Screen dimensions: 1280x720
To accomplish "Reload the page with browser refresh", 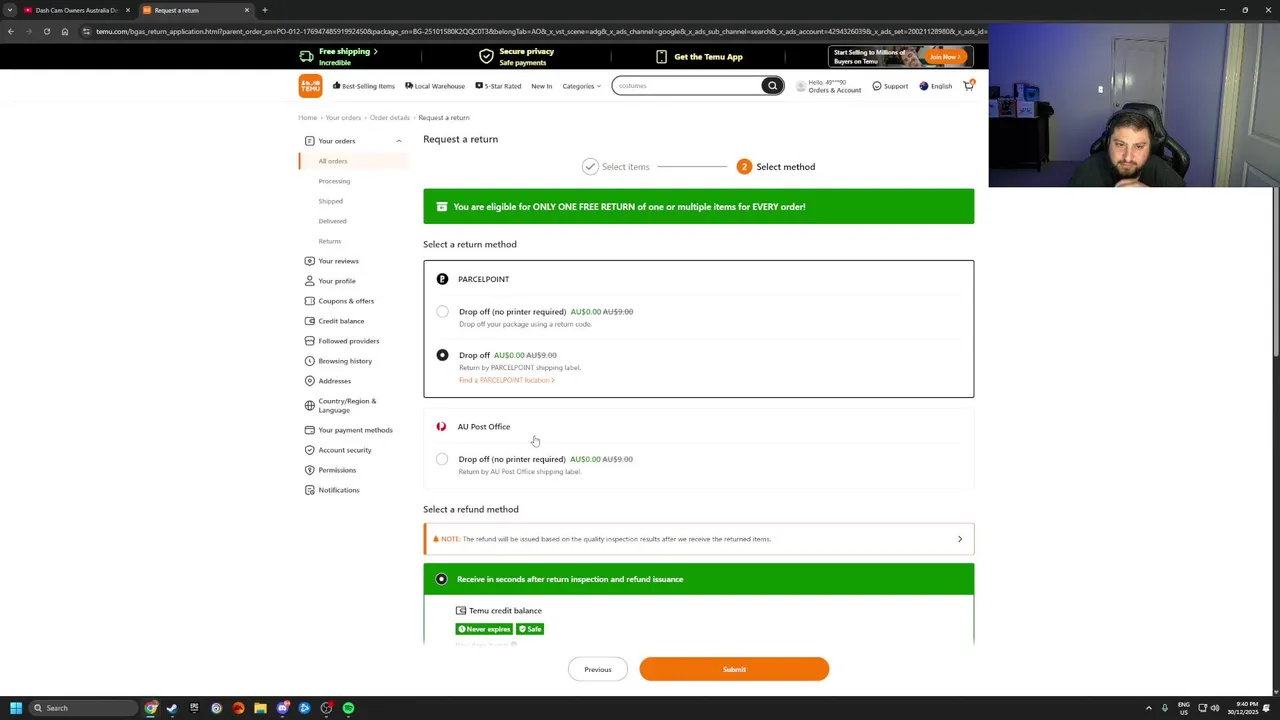I will pos(46,31).
